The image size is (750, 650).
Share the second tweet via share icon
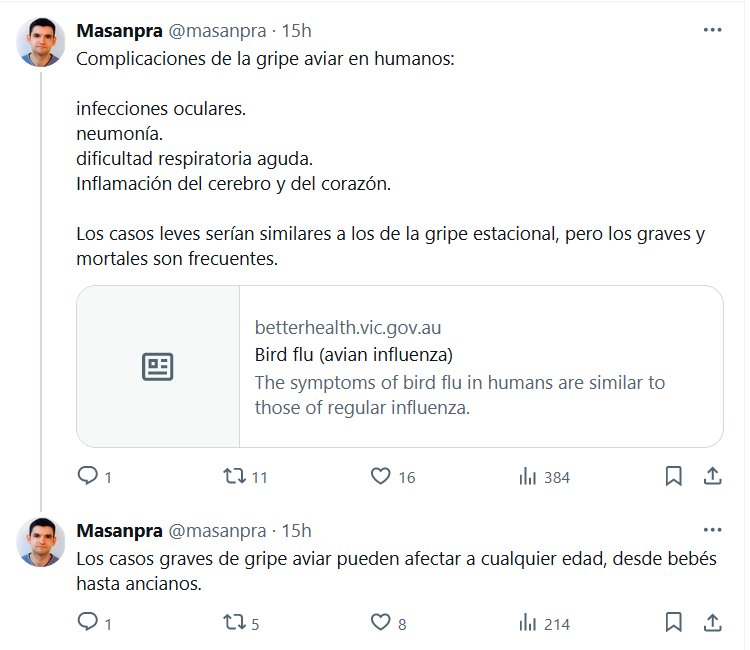tap(713, 623)
